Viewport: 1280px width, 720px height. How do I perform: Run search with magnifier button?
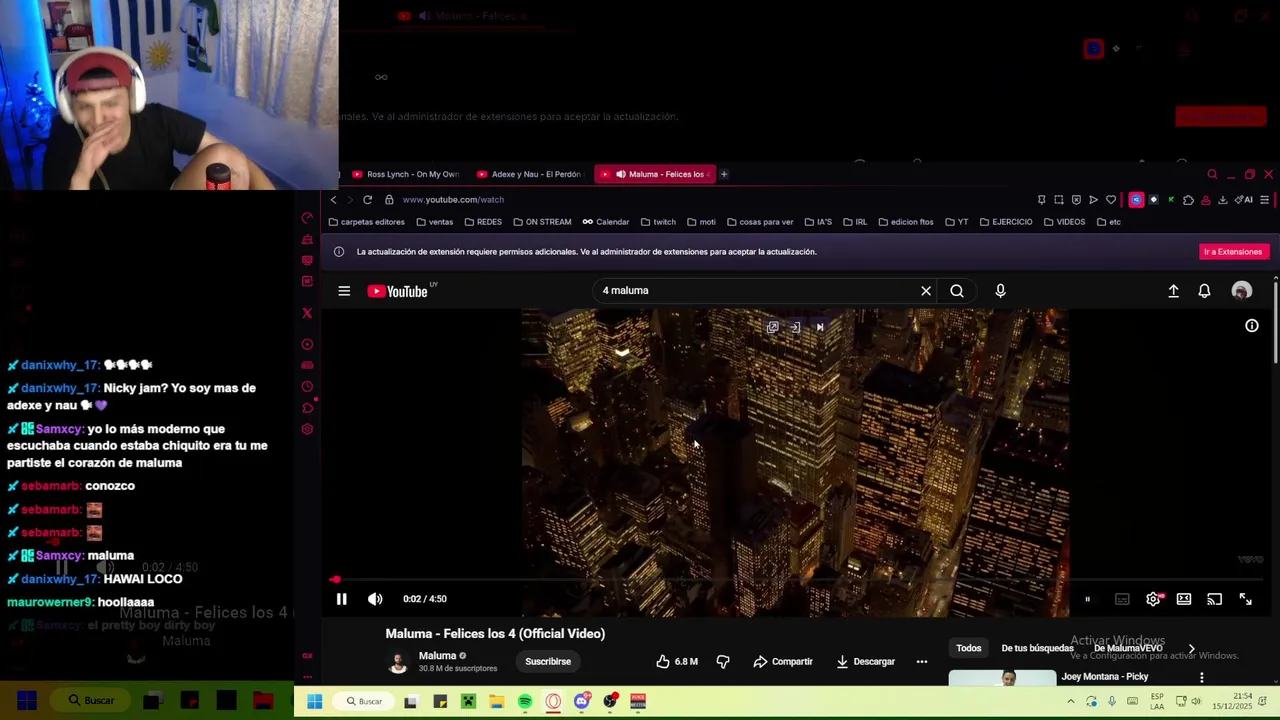click(x=957, y=291)
